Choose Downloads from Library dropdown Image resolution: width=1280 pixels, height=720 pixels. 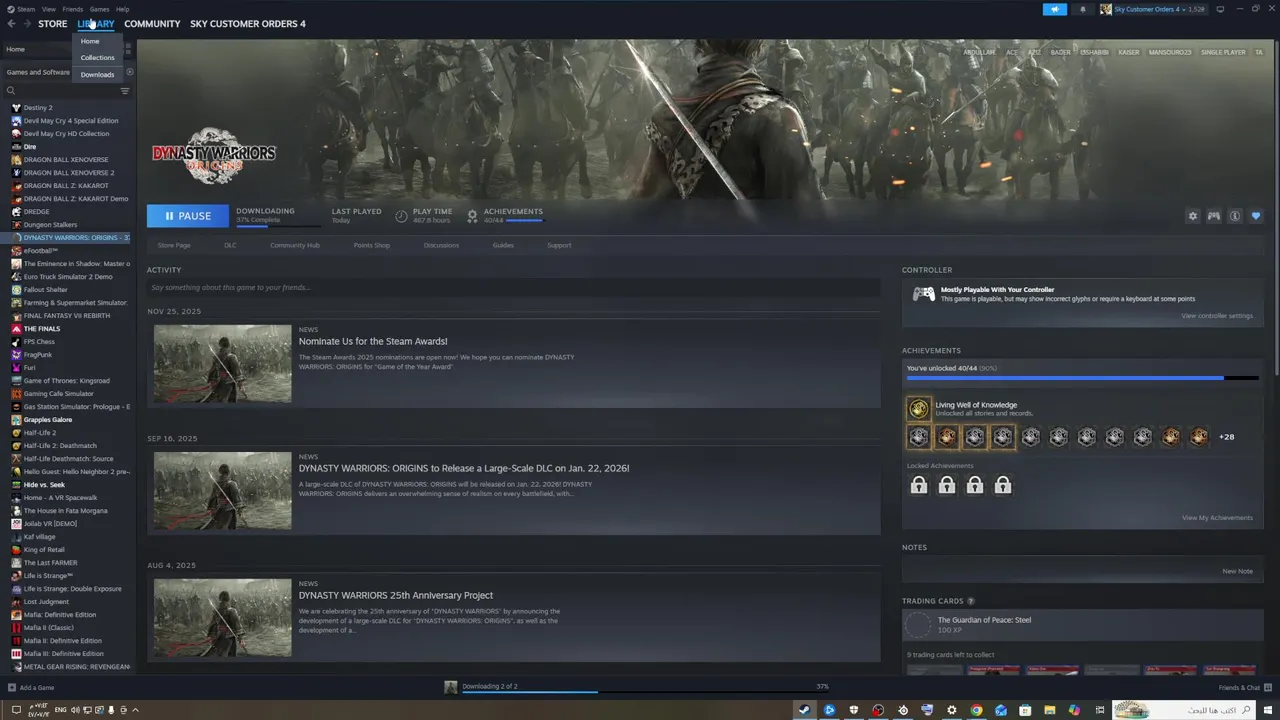98,74
